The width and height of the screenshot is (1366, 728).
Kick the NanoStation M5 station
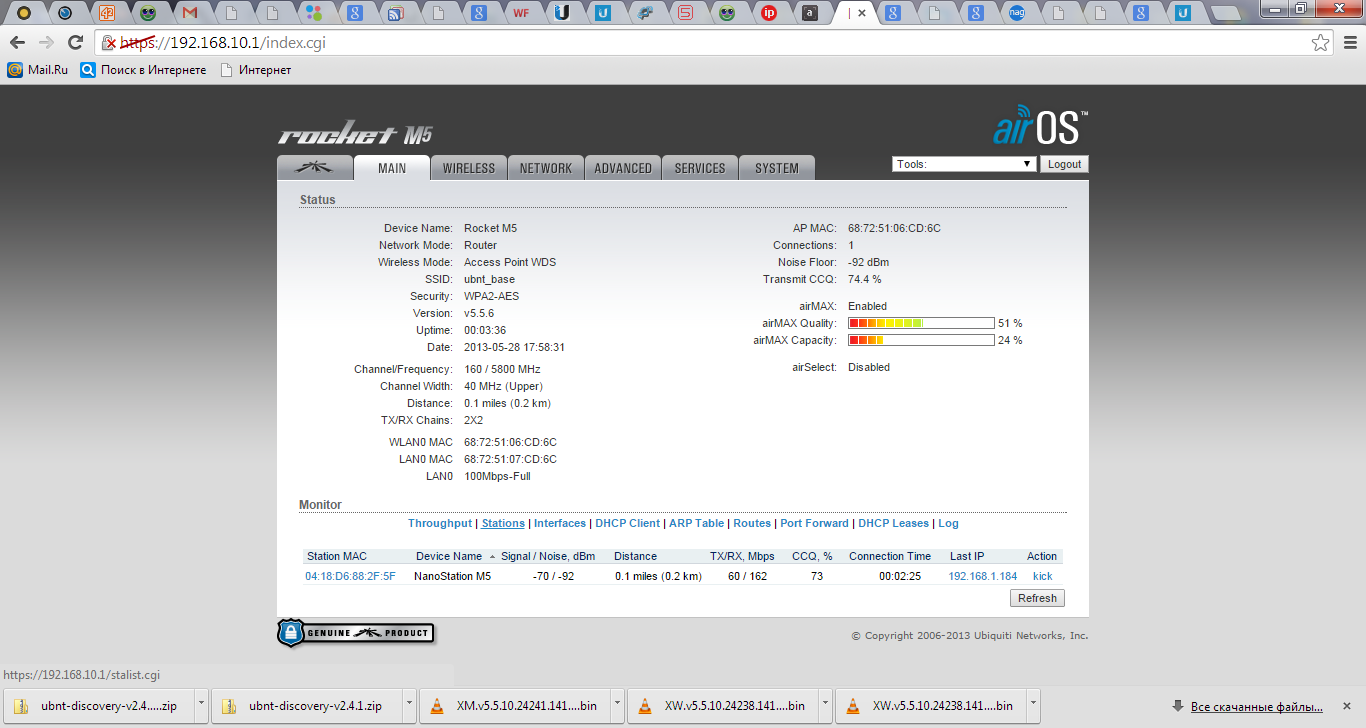click(x=1042, y=576)
